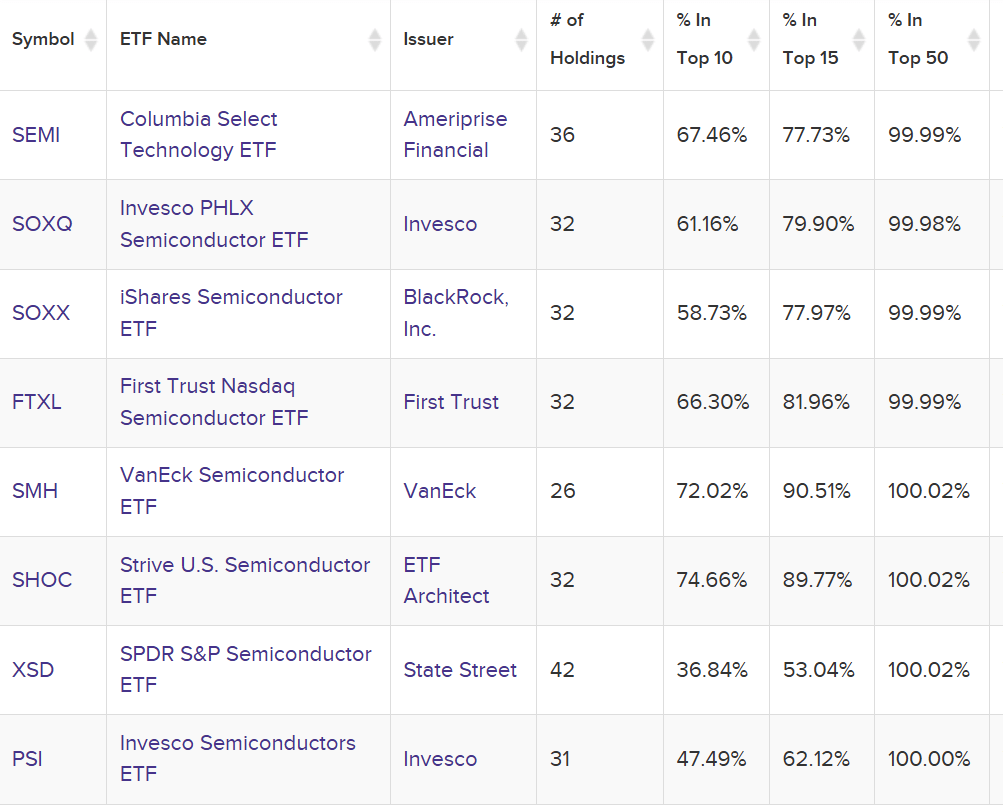The image size is (1003, 807).
Task: Open the VanEck Semiconductor ETF link
Action: point(232,491)
